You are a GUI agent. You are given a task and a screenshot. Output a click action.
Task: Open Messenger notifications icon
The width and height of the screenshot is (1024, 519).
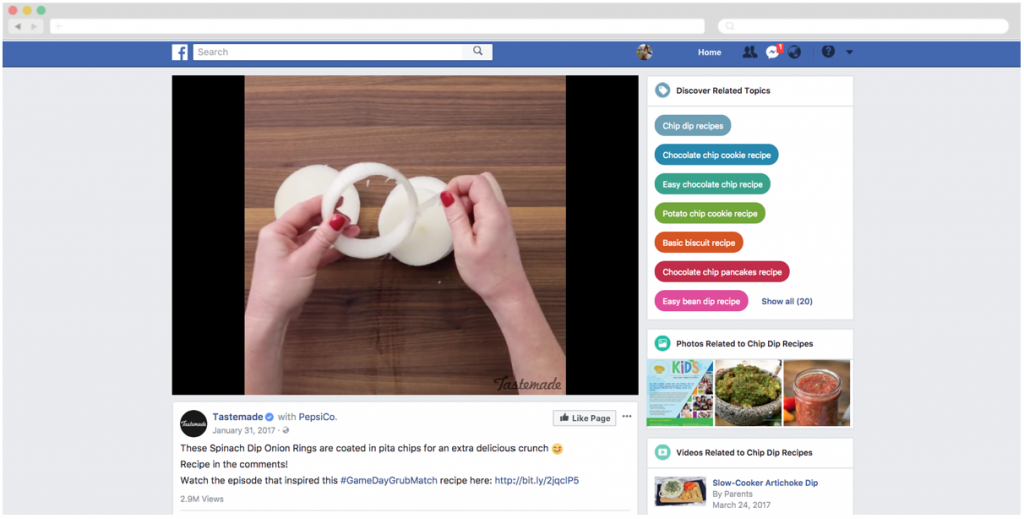[x=773, y=52]
